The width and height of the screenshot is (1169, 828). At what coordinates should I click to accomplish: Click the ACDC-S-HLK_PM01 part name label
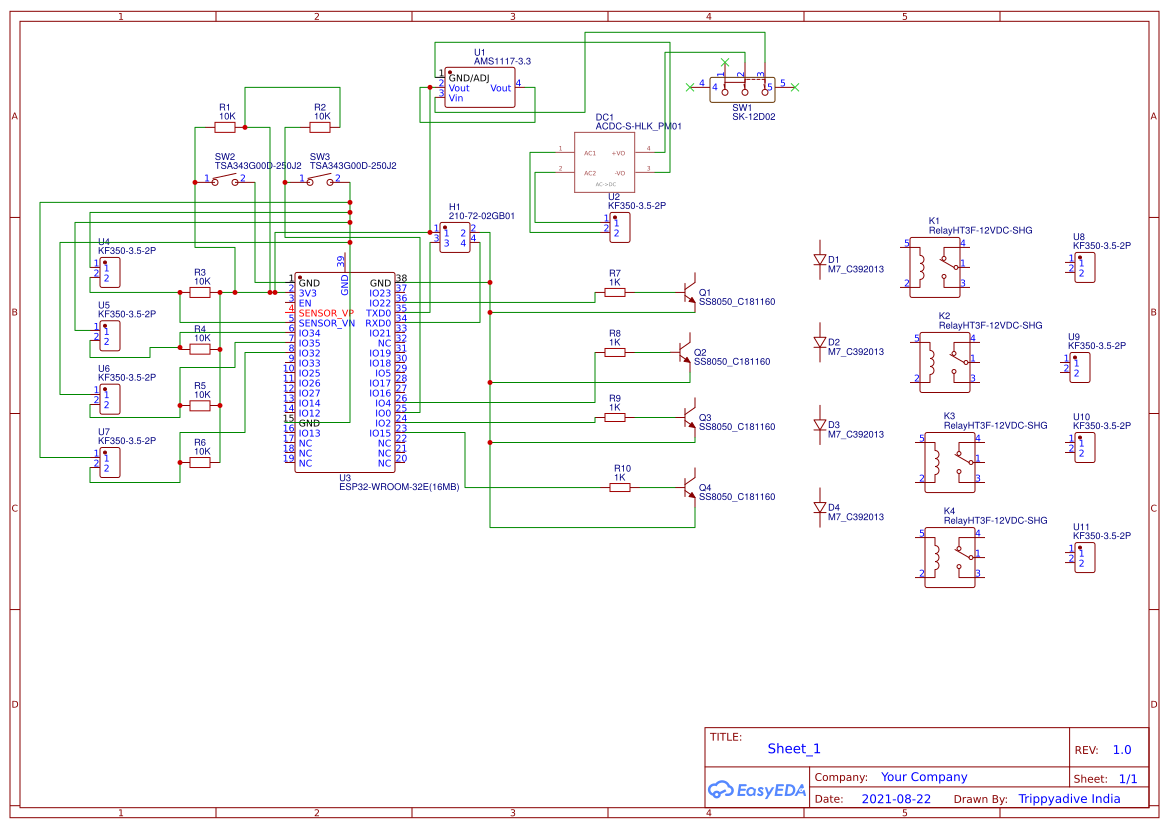coord(638,126)
